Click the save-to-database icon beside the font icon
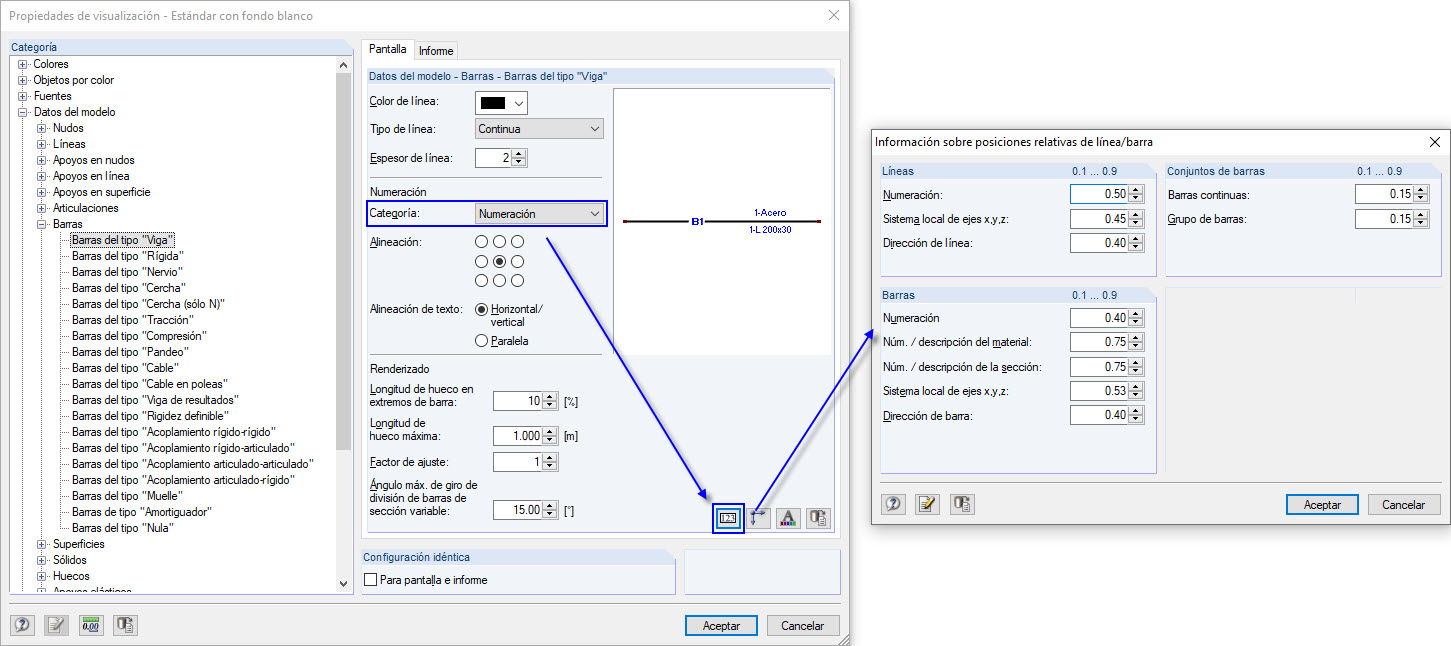This screenshot has width=1451, height=646. (x=818, y=518)
